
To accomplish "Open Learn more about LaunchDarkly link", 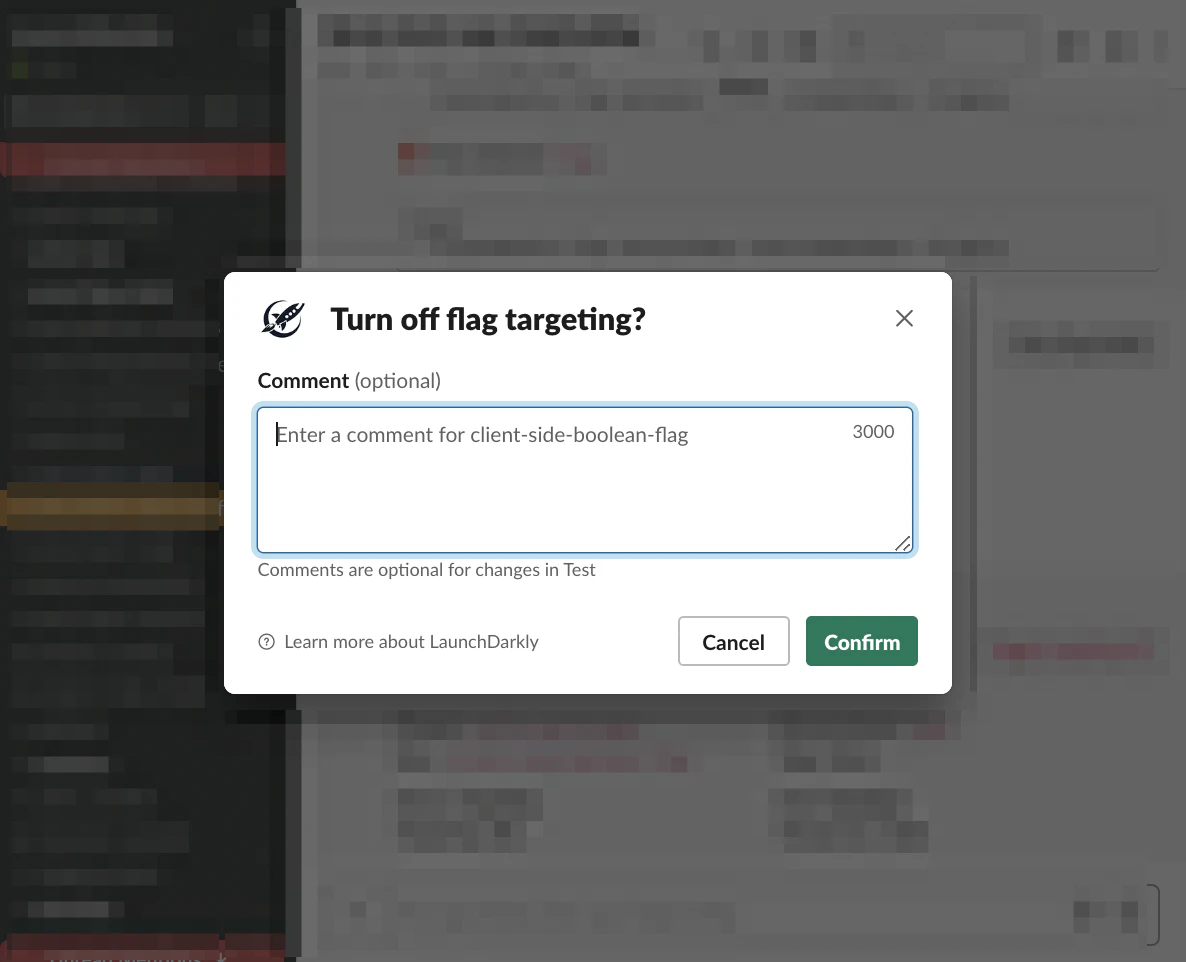I will tap(411, 642).
